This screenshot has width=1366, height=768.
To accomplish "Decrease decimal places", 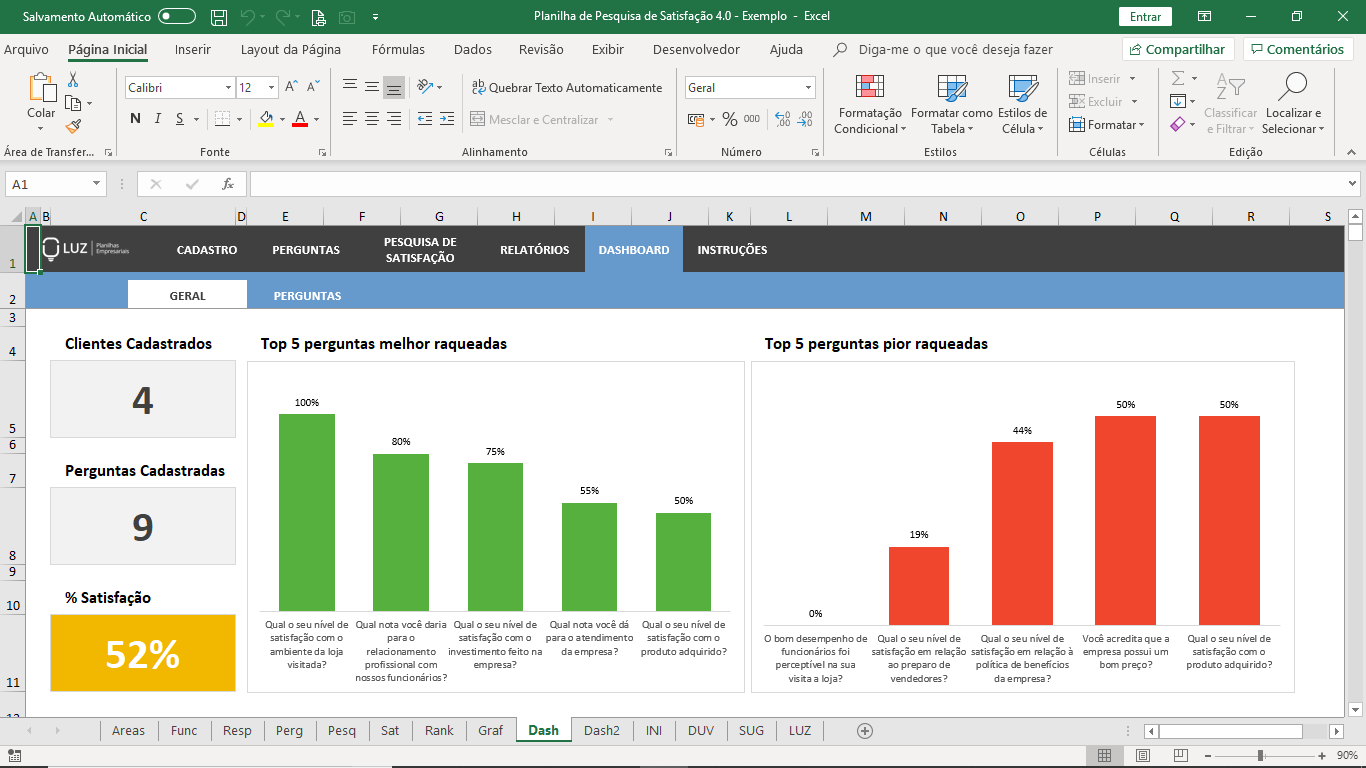I will point(804,119).
